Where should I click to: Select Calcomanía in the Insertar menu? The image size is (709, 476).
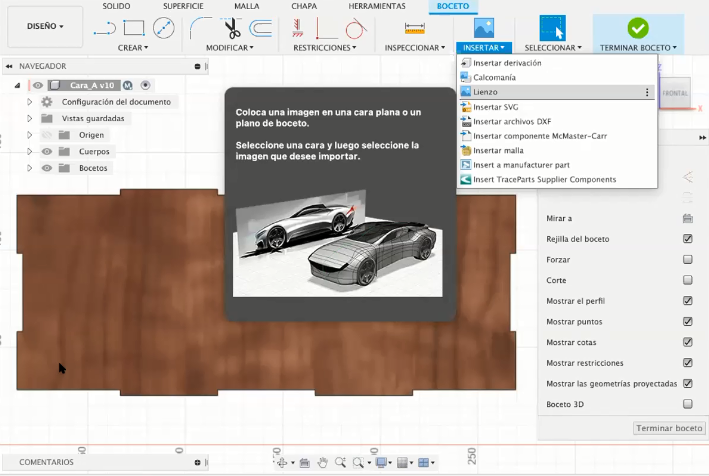(x=494, y=77)
